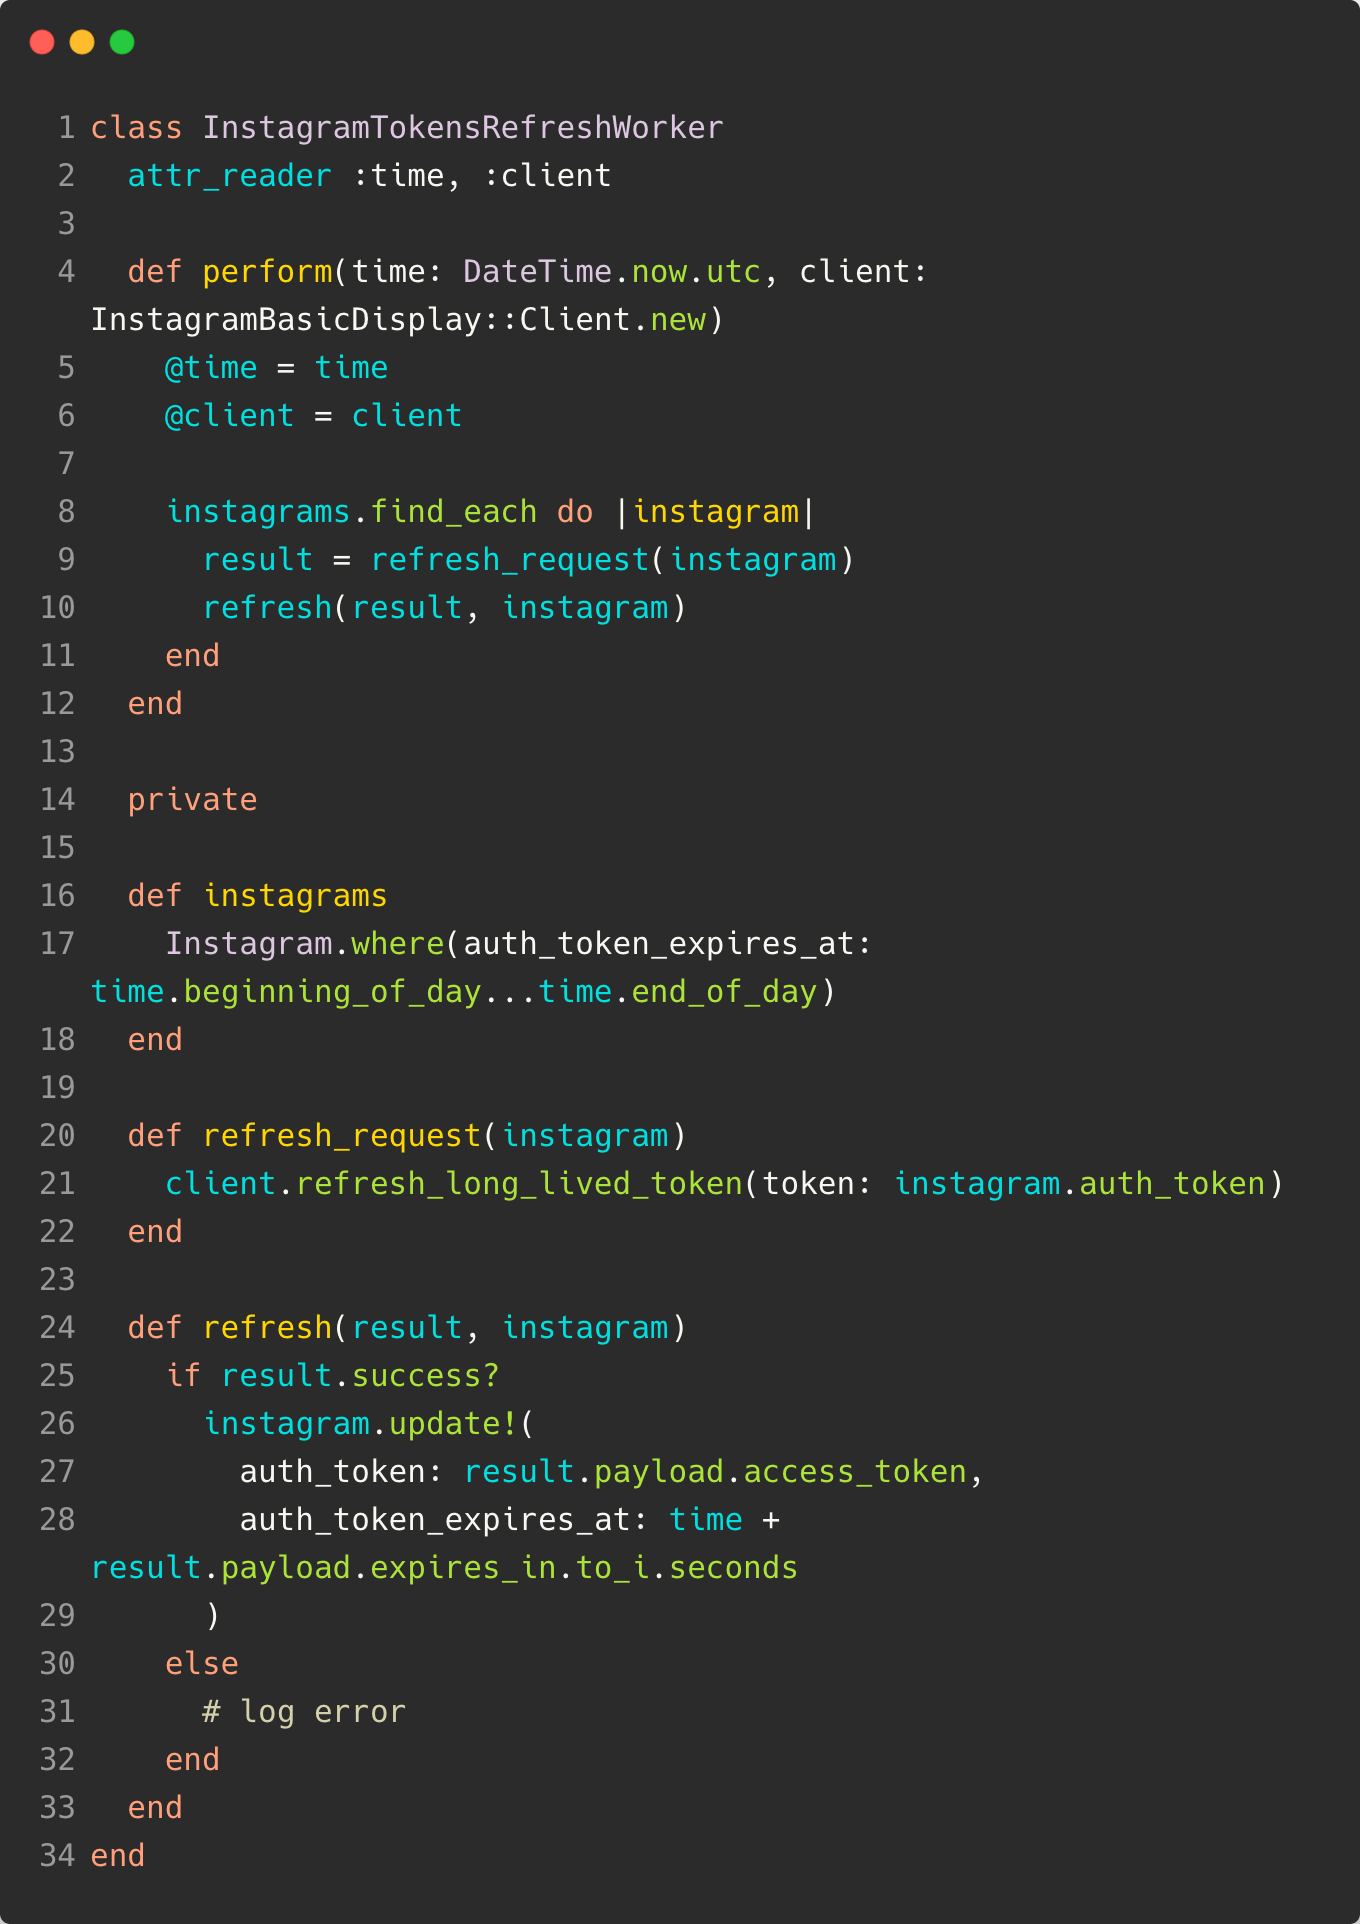Click the red close window button
1360x1924 pixels.
(x=42, y=42)
